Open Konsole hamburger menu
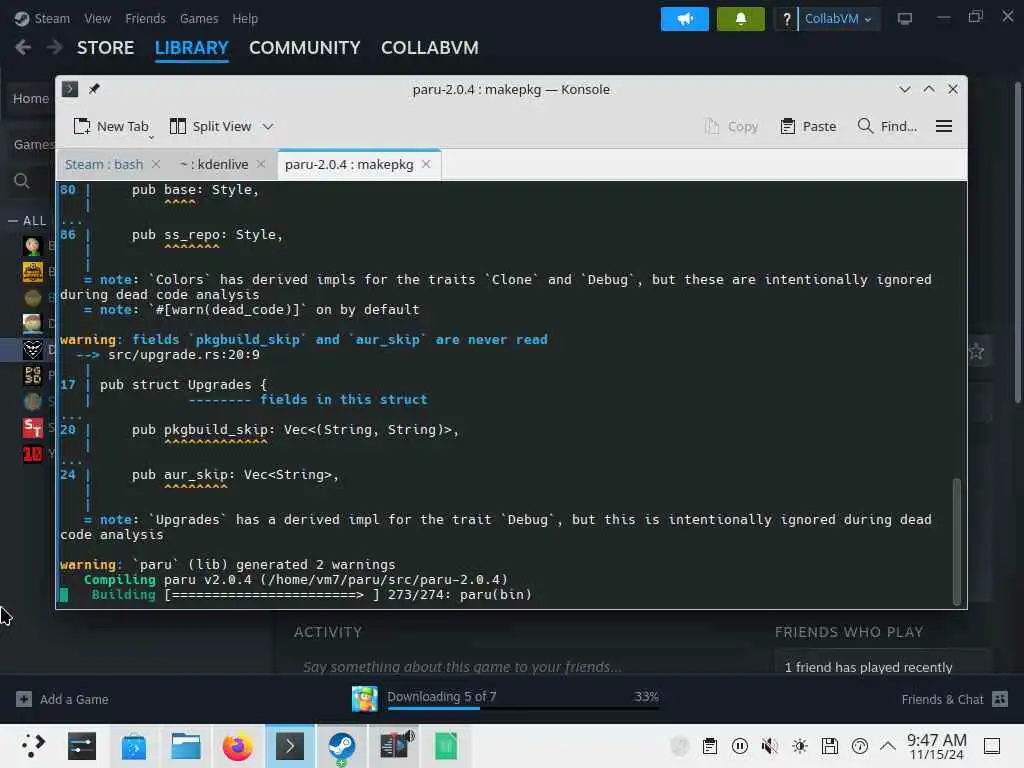This screenshot has width=1024, height=768. 944,126
